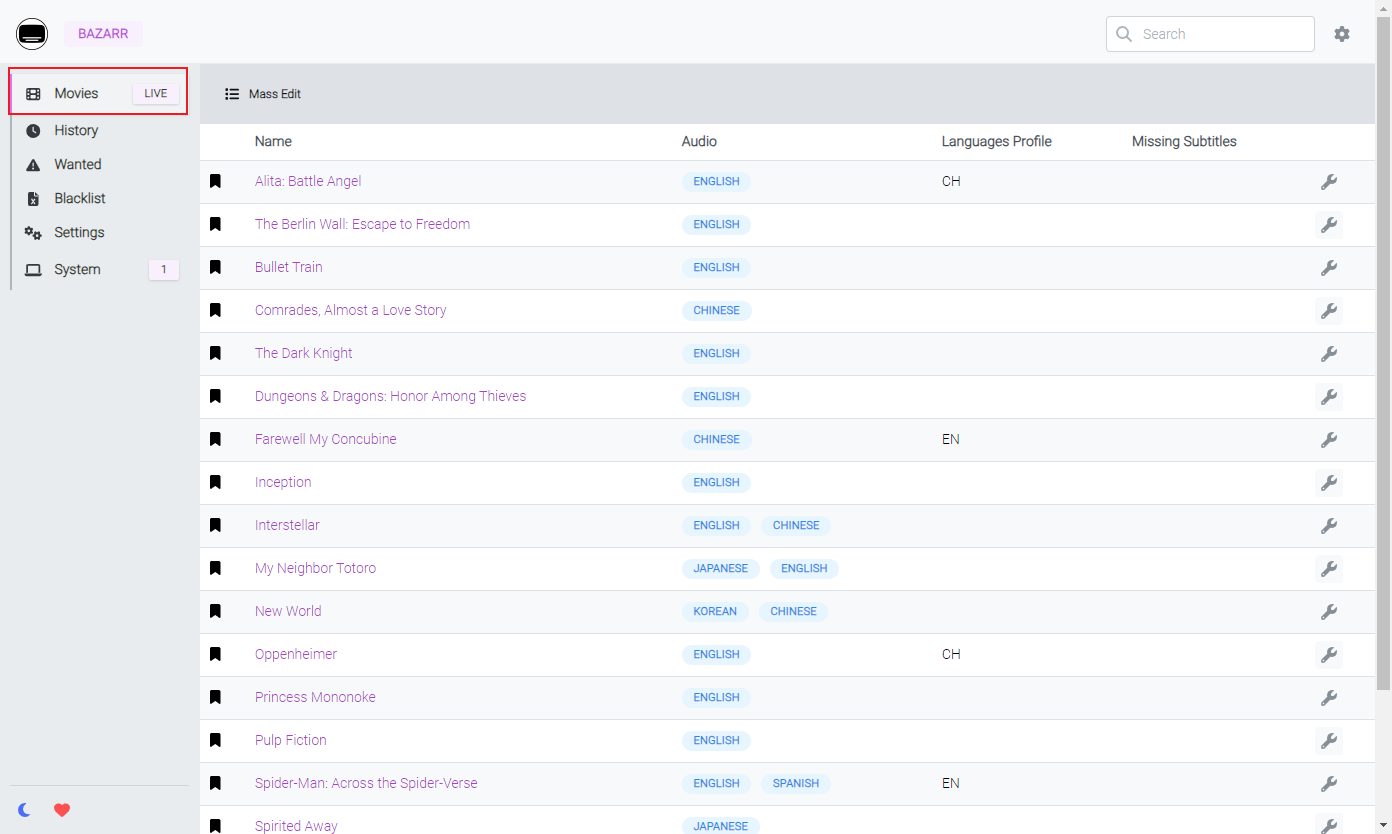The image size is (1392, 834).
Task: Open The Berlin Wall: Escape to Freedom link
Action: click(362, 224)
